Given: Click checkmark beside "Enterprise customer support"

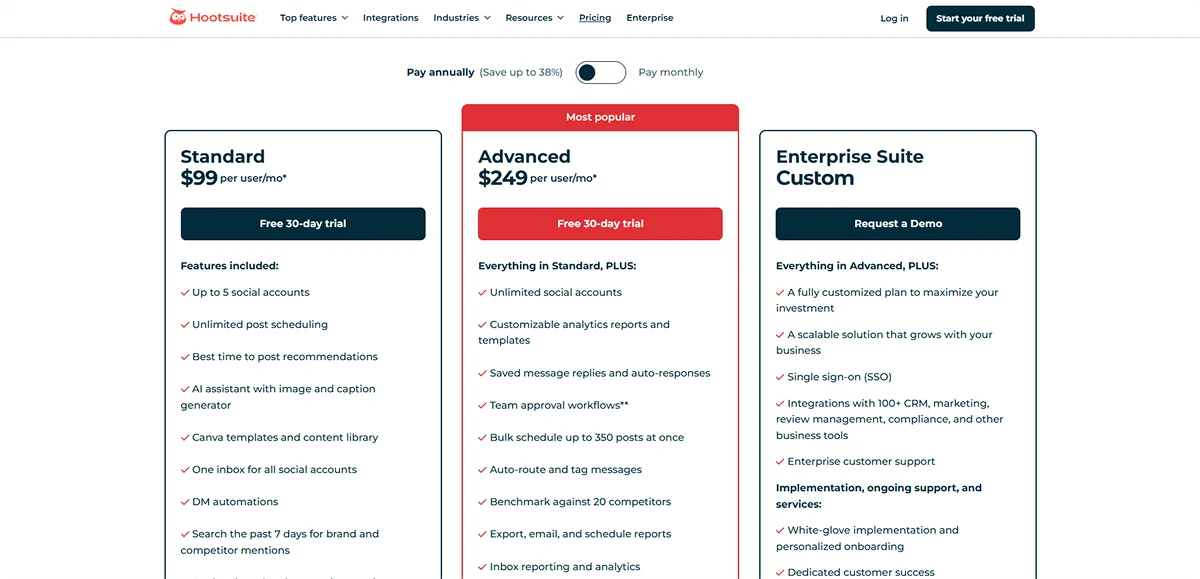Looking at the screenshot, I should [x=779, y=461].
